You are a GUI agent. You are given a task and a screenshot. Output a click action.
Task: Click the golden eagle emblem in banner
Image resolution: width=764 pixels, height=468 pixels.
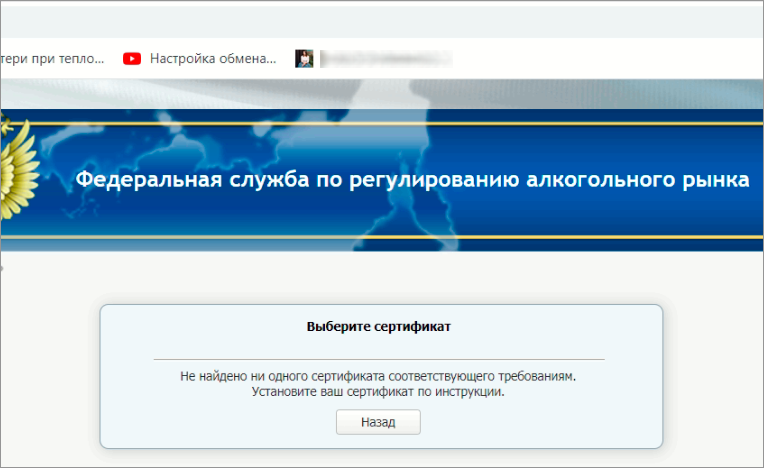pyautogui.click(x=19, y=166)
